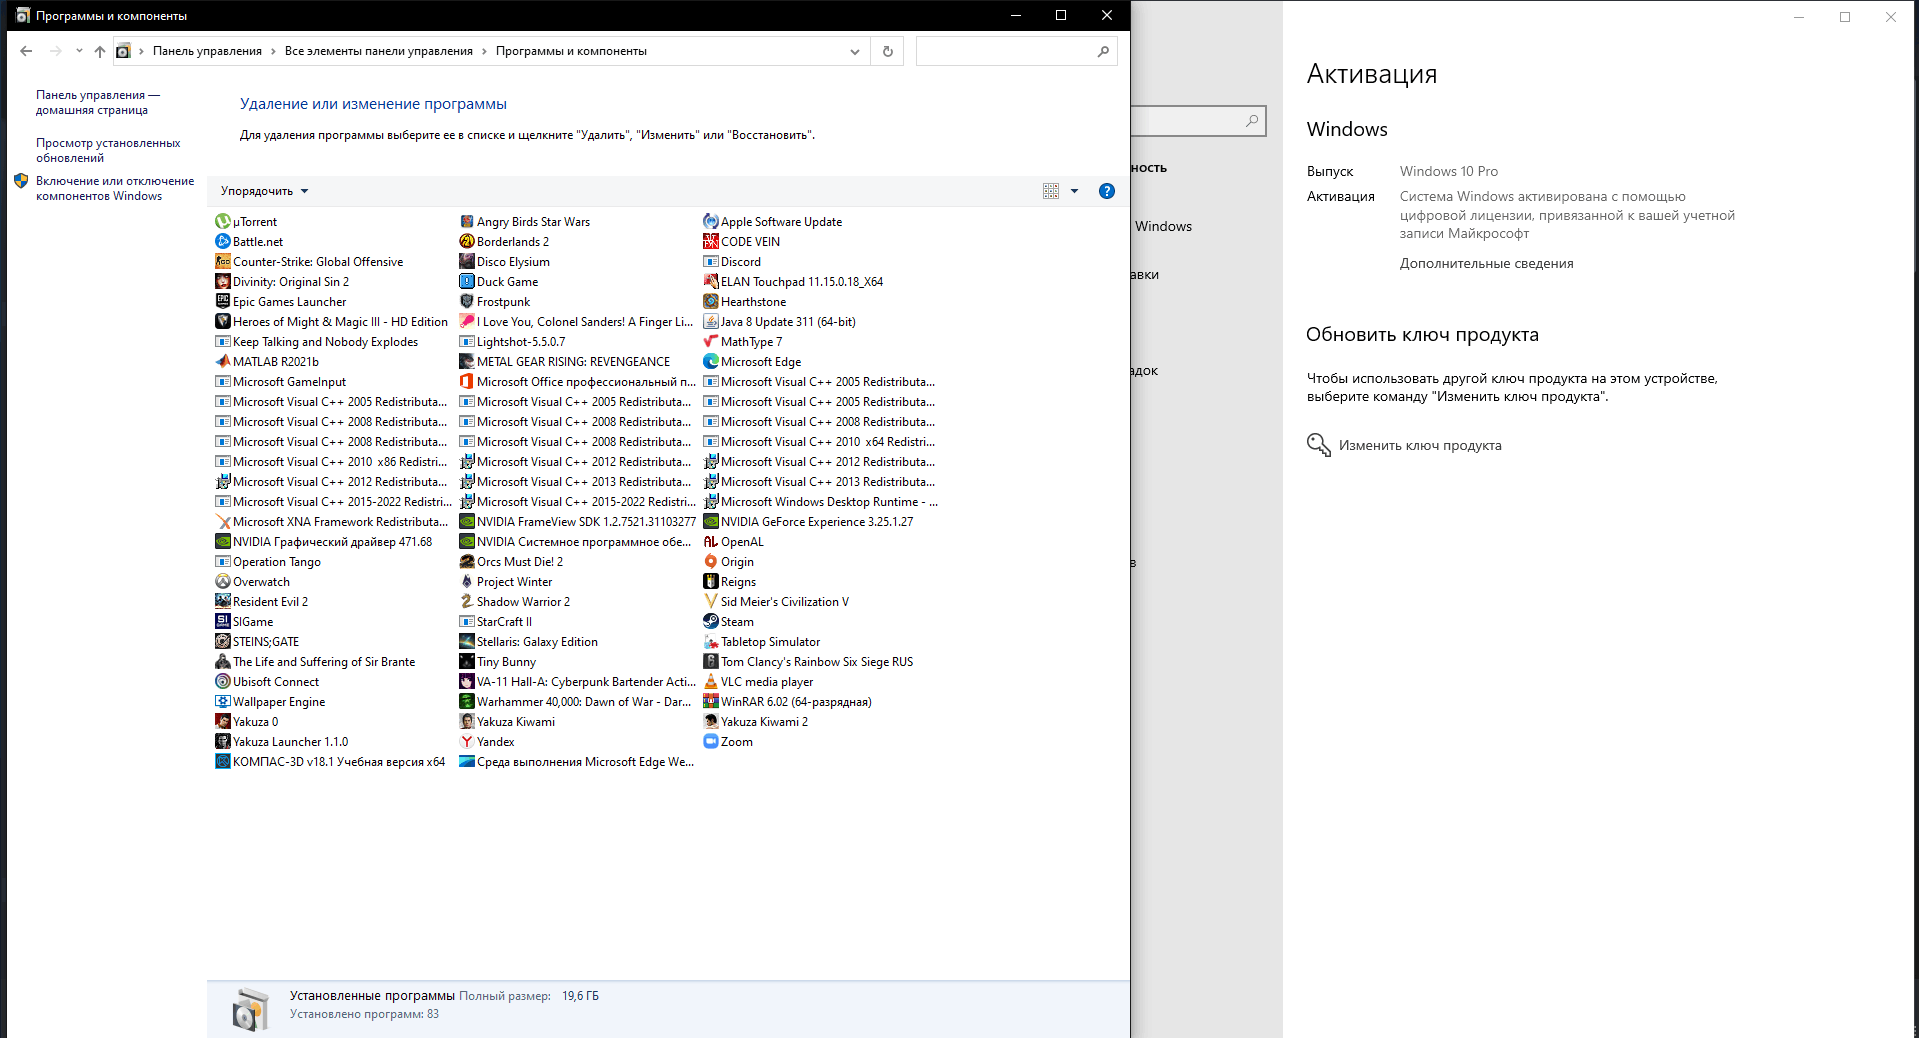Select Epic Games Launcher icon
The height and width of the screenshot is (1038, 1919).
[223, 302]
